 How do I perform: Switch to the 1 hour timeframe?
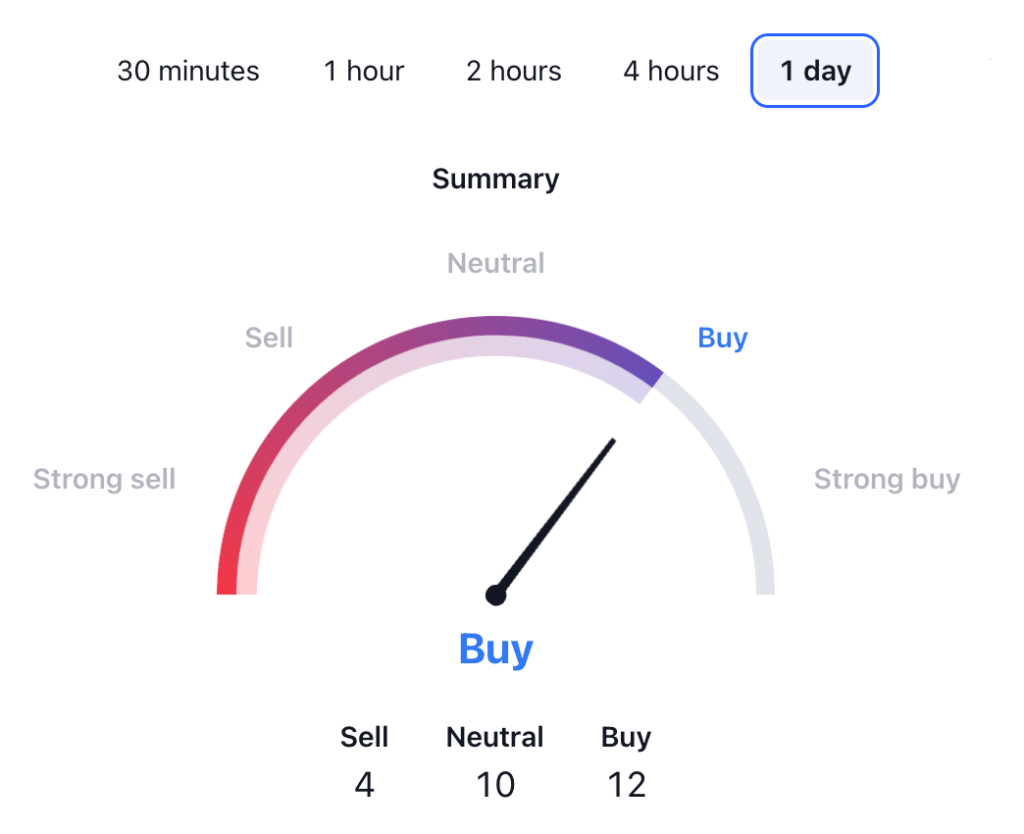(x=364, y=71)
